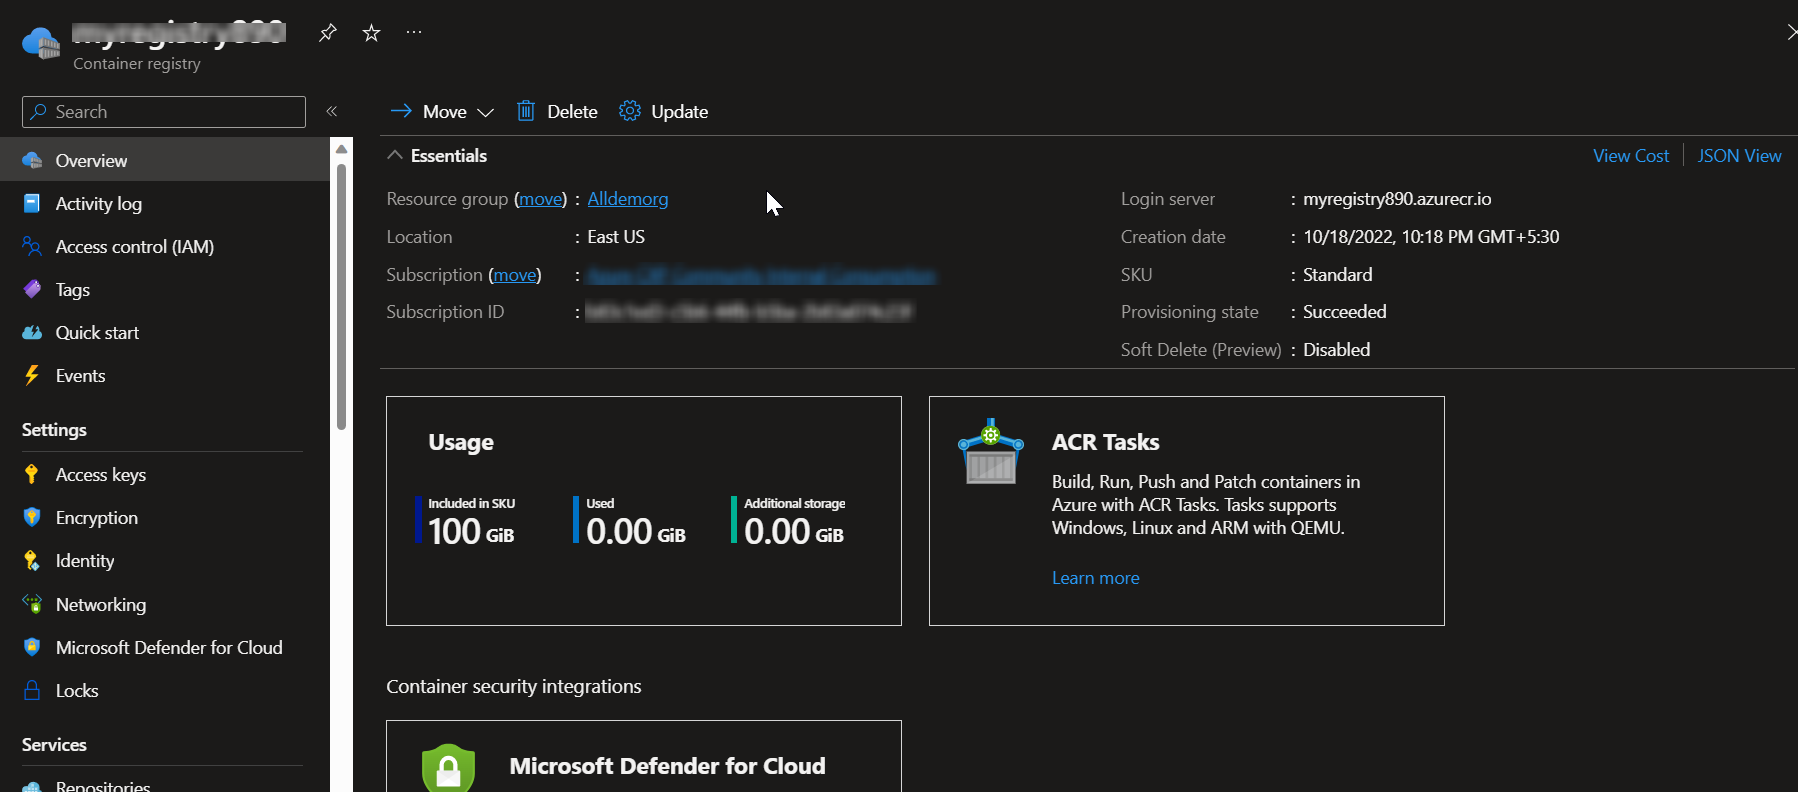Open the Activity log page
The width and height of the screenshot is (1798, 792).
(98, 203)
